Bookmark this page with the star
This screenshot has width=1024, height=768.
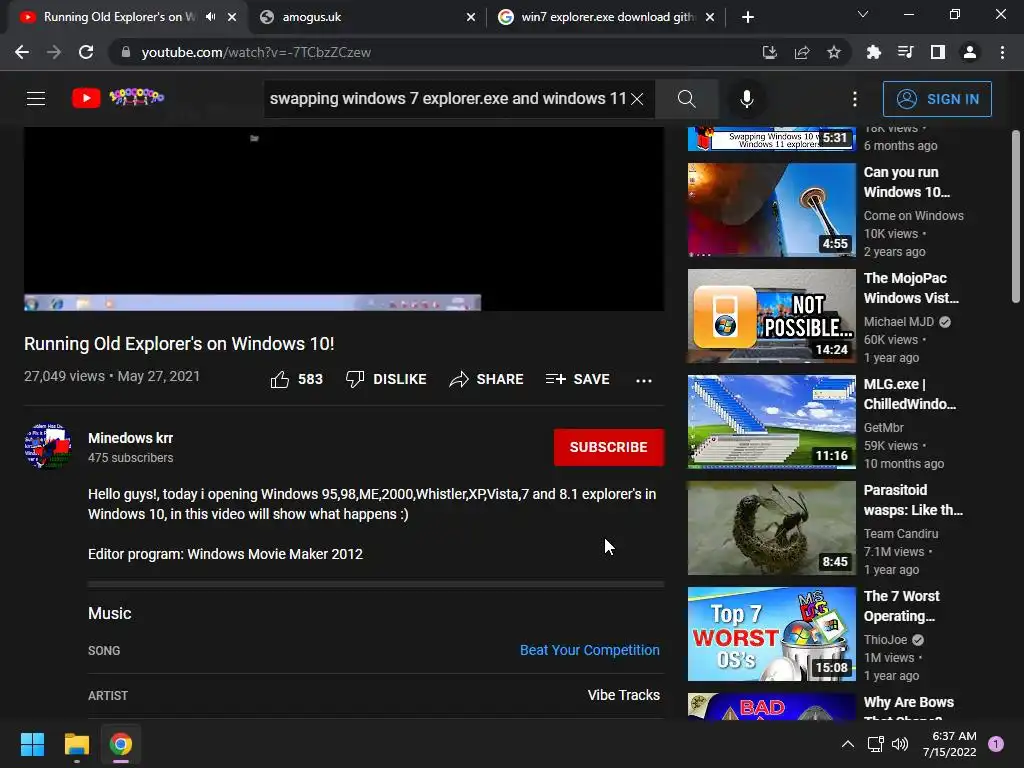[834, 52]
